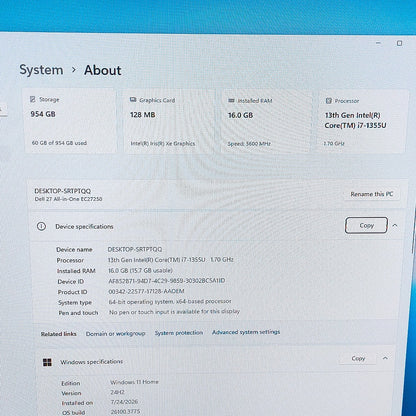The image size is (416, 416).
Task: Click the Windows logo icon
Action: tap(47, 362)
